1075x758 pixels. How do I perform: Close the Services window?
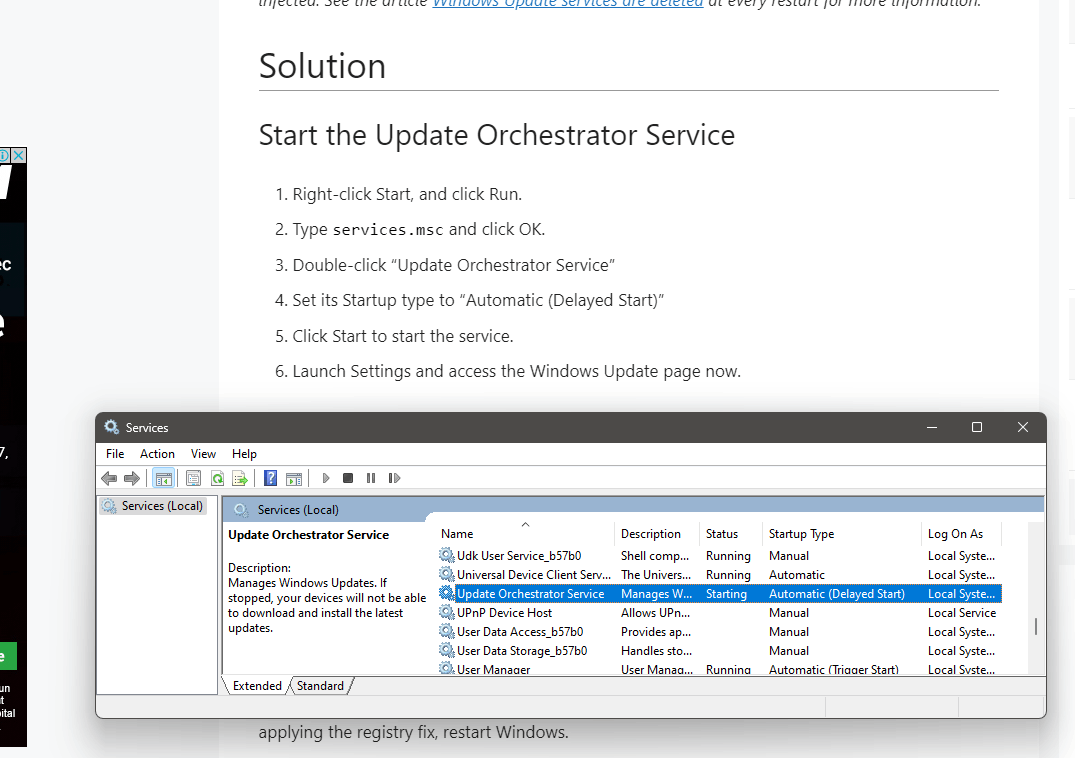pos(1023,427)
